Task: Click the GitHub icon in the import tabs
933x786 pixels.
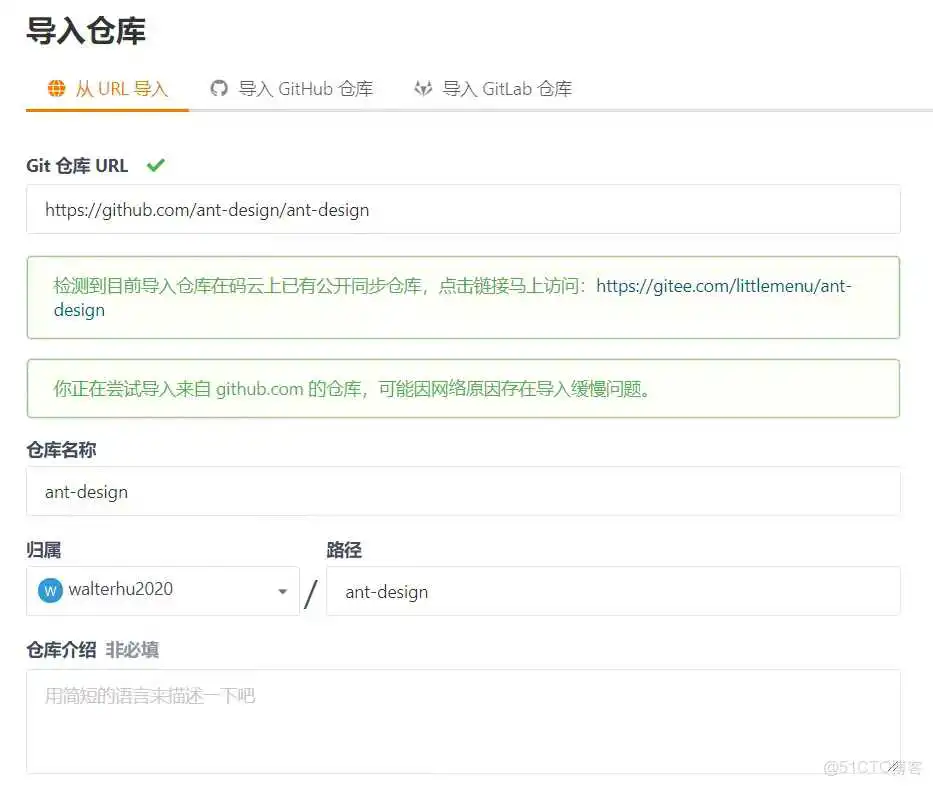Action: 219,88
